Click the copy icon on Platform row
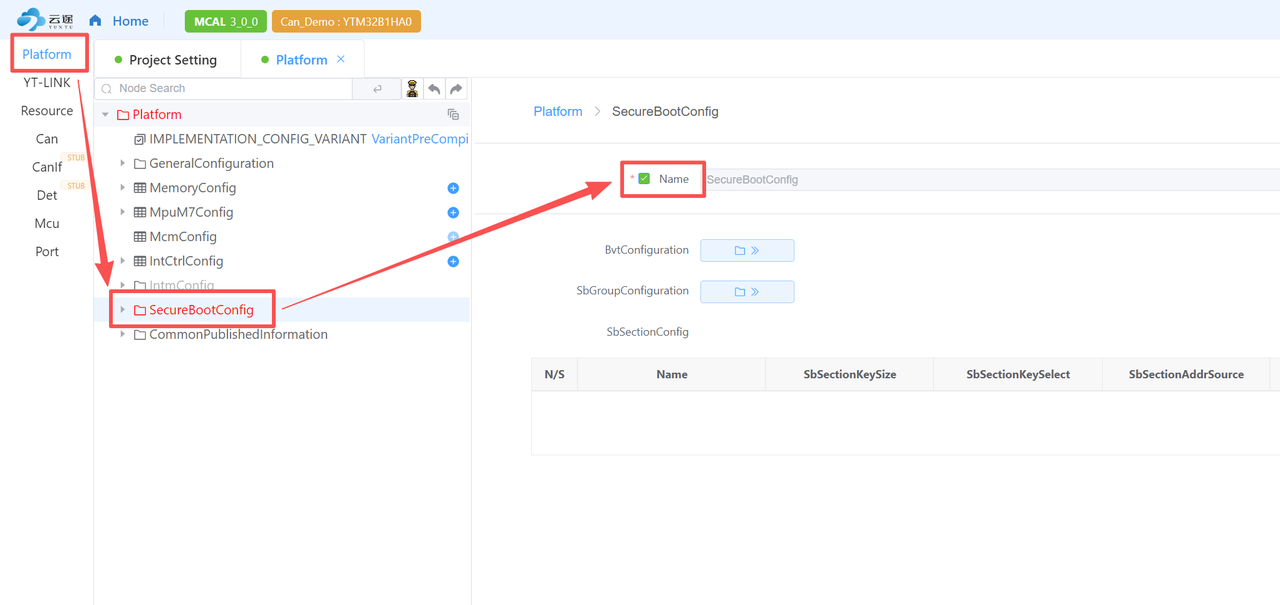The image size is (1280, 605). 453,115
